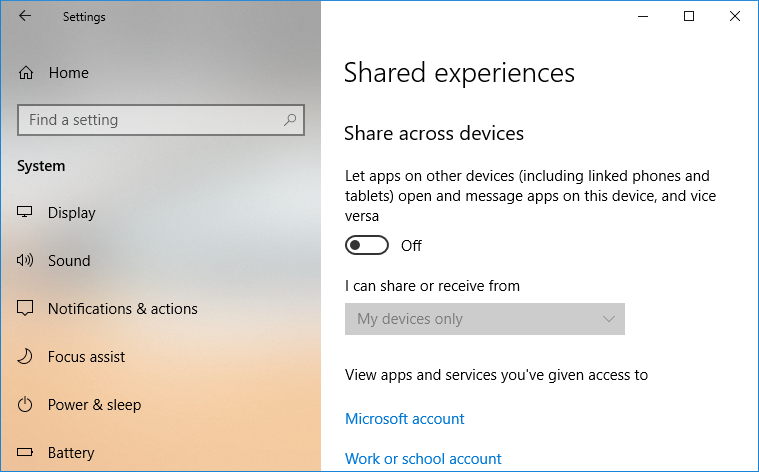Minimize the Settings window
Screen dimensions: 759x472
click(643, 16)
